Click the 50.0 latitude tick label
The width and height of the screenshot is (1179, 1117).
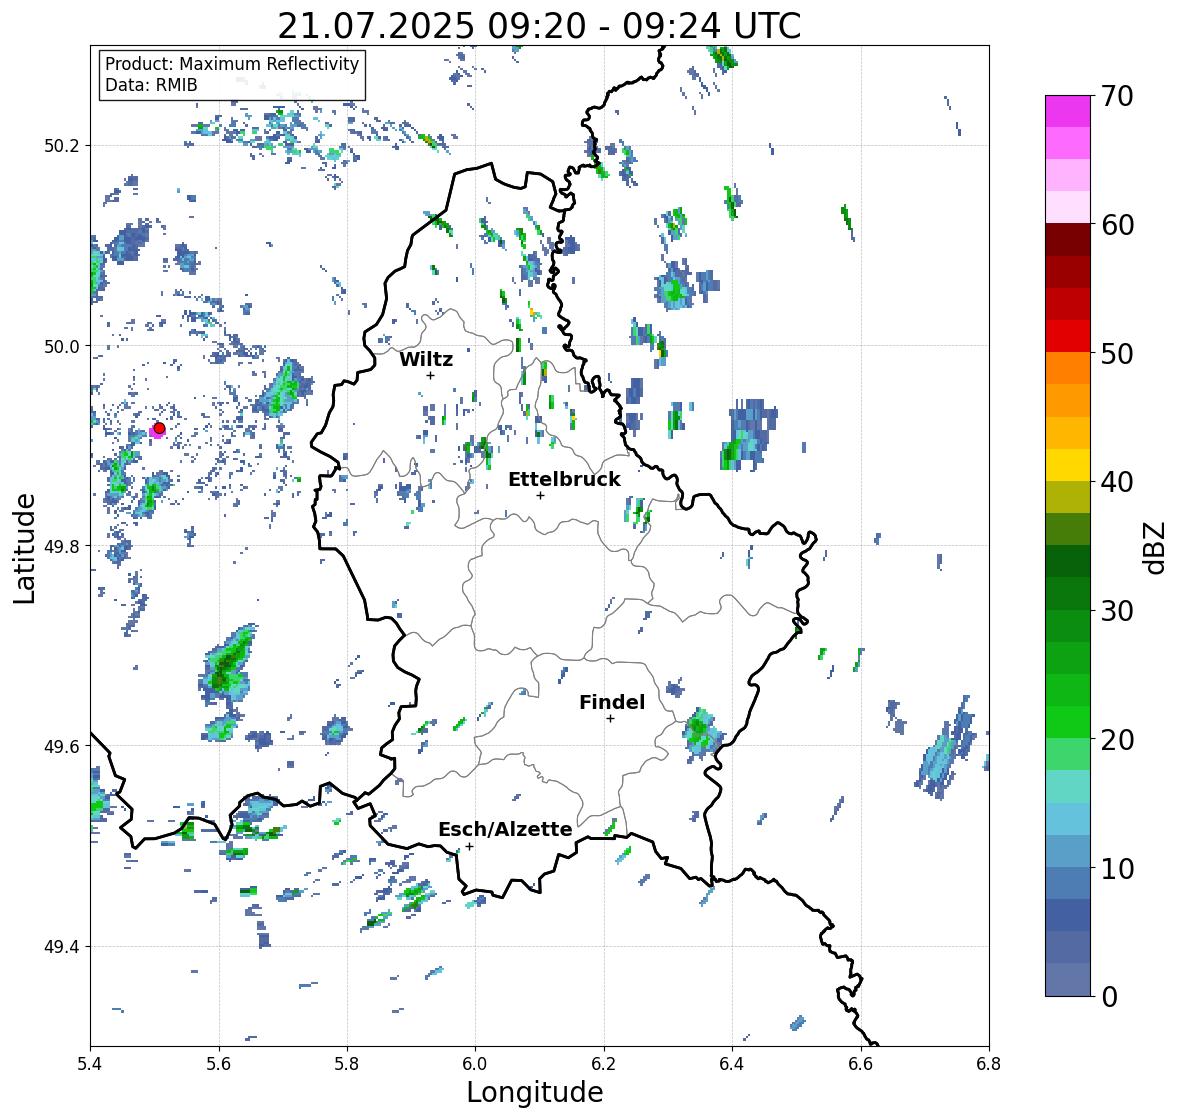[62, 347]
